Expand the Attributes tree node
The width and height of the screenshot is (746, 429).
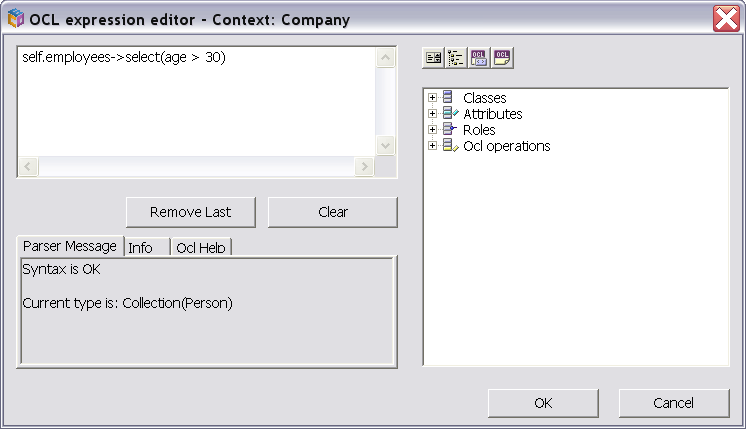point(432,114)
